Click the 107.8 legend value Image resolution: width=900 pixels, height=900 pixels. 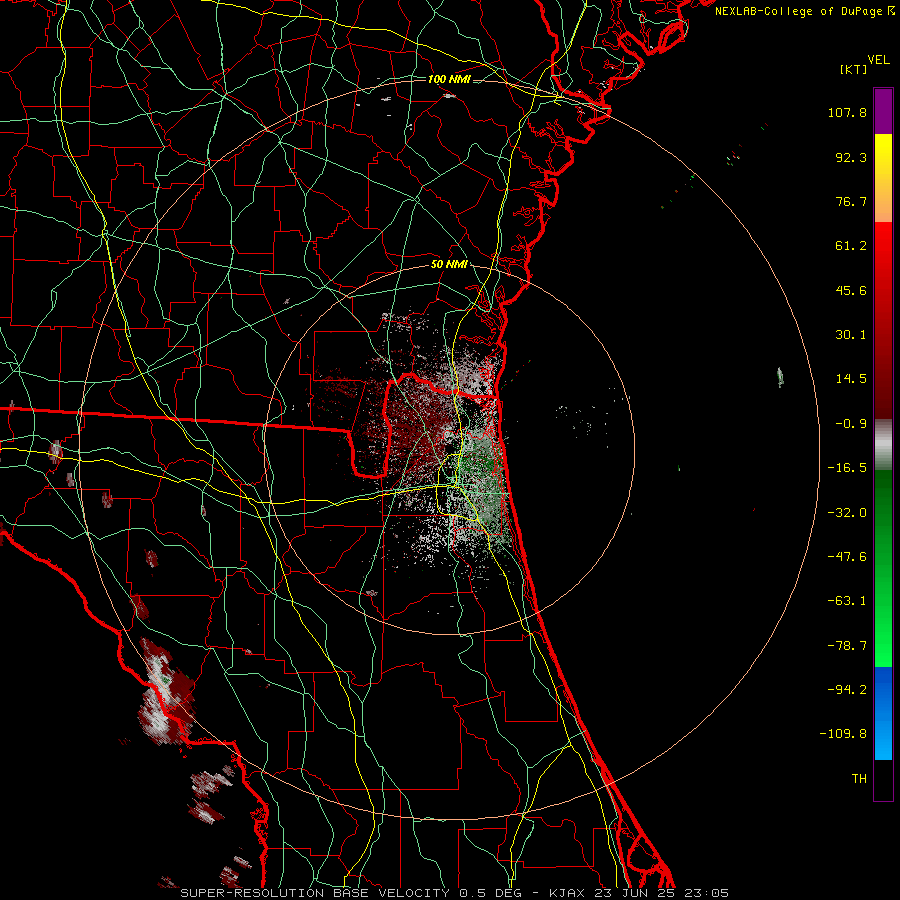pyautogui.click(x=847, y=112)
